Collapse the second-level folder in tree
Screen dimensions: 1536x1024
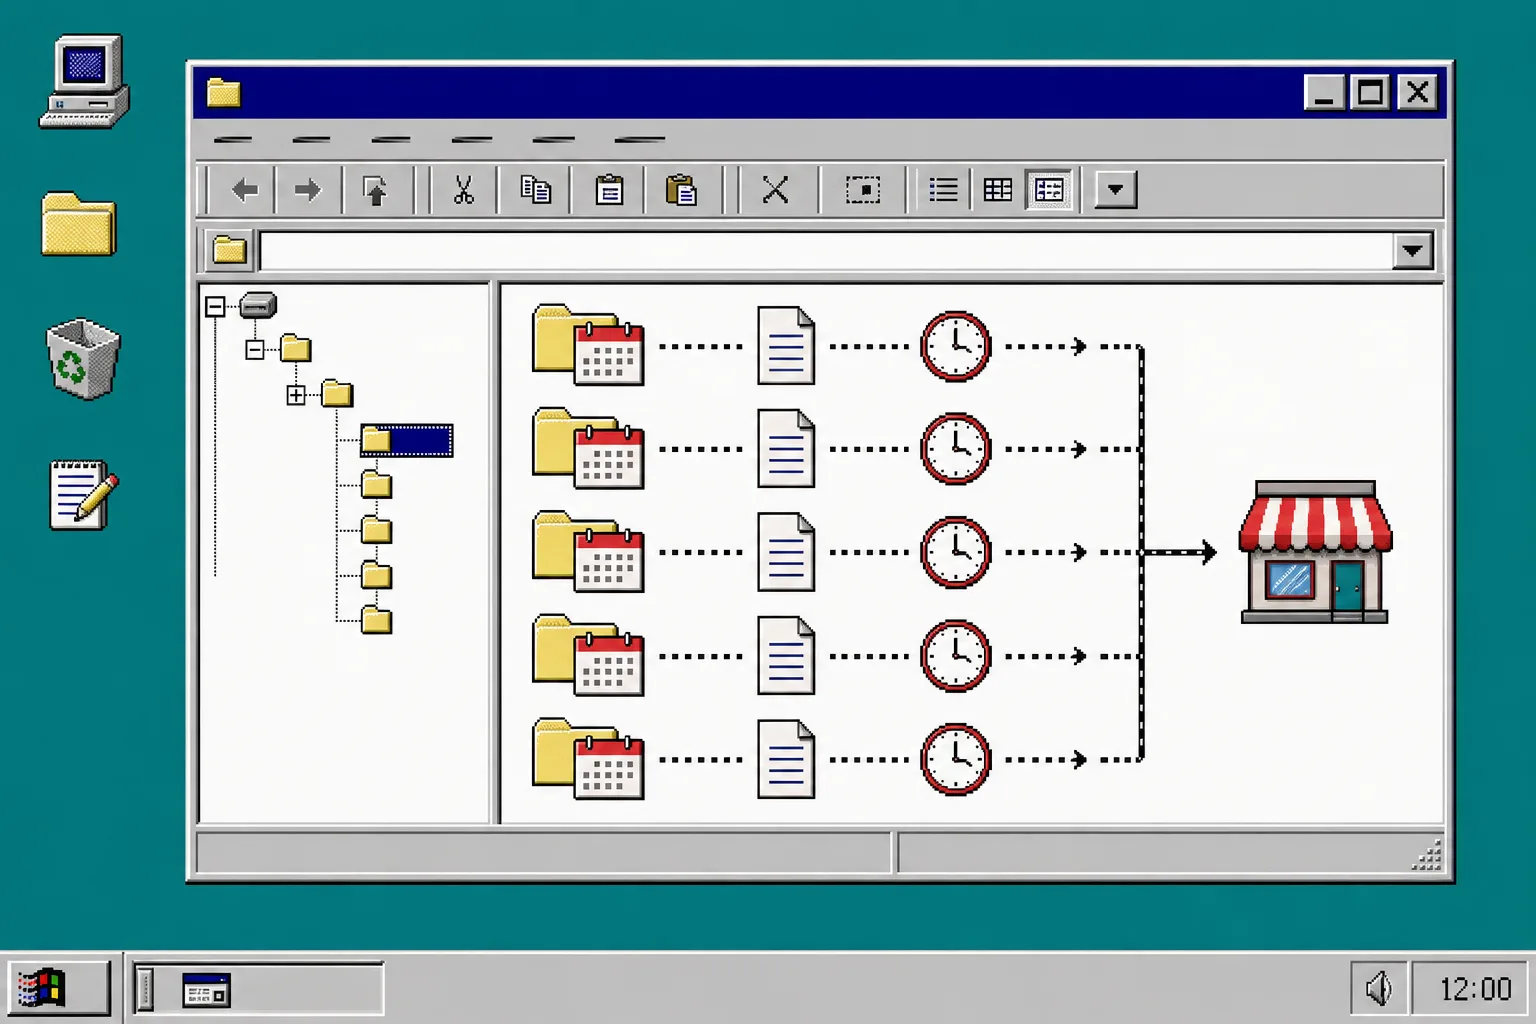click(255, 349)
